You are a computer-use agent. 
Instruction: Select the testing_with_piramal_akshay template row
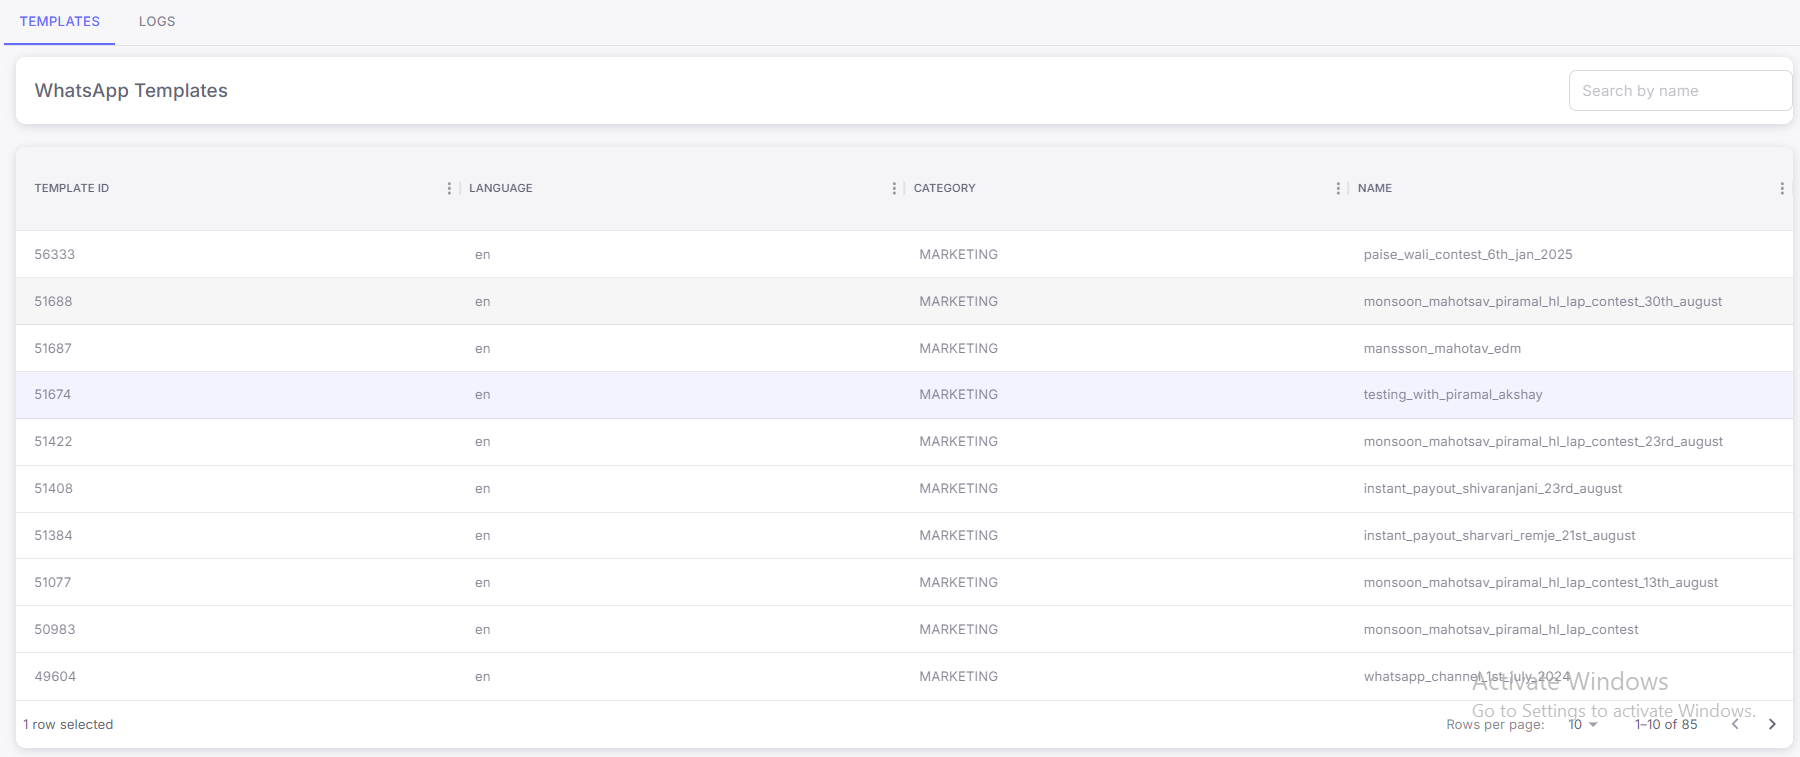tap(1452, 395)
